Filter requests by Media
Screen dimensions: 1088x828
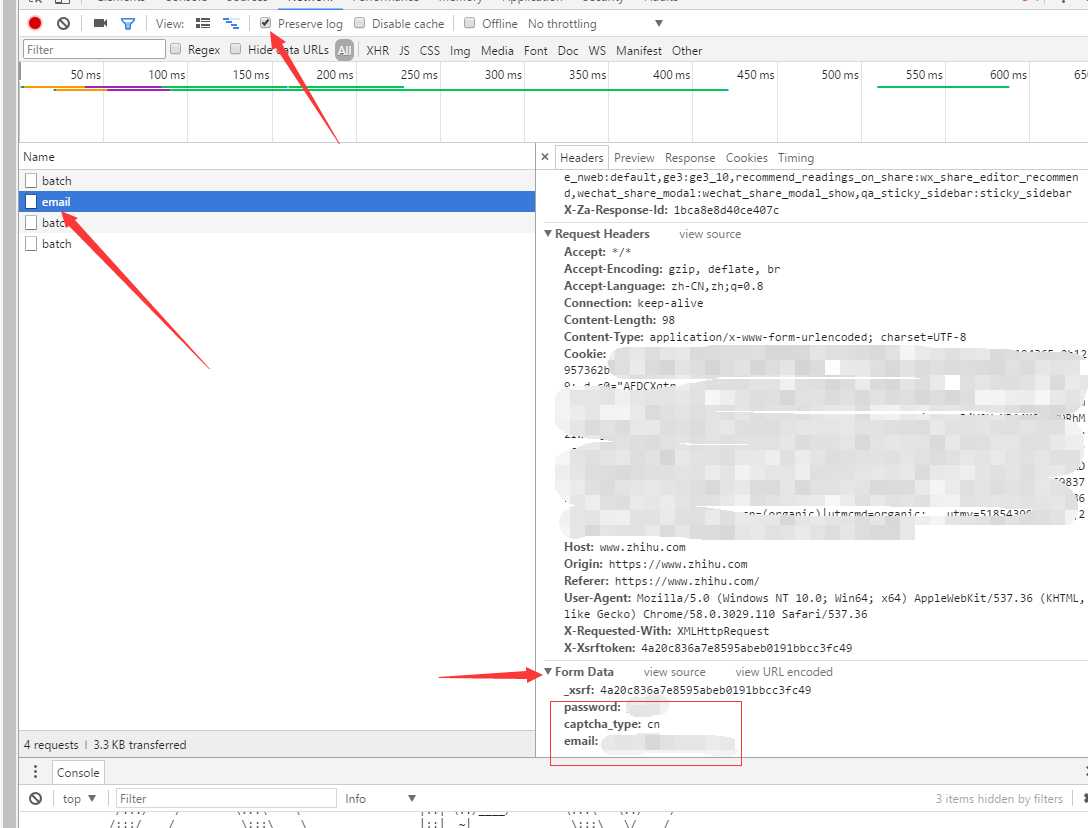point(497,50)
